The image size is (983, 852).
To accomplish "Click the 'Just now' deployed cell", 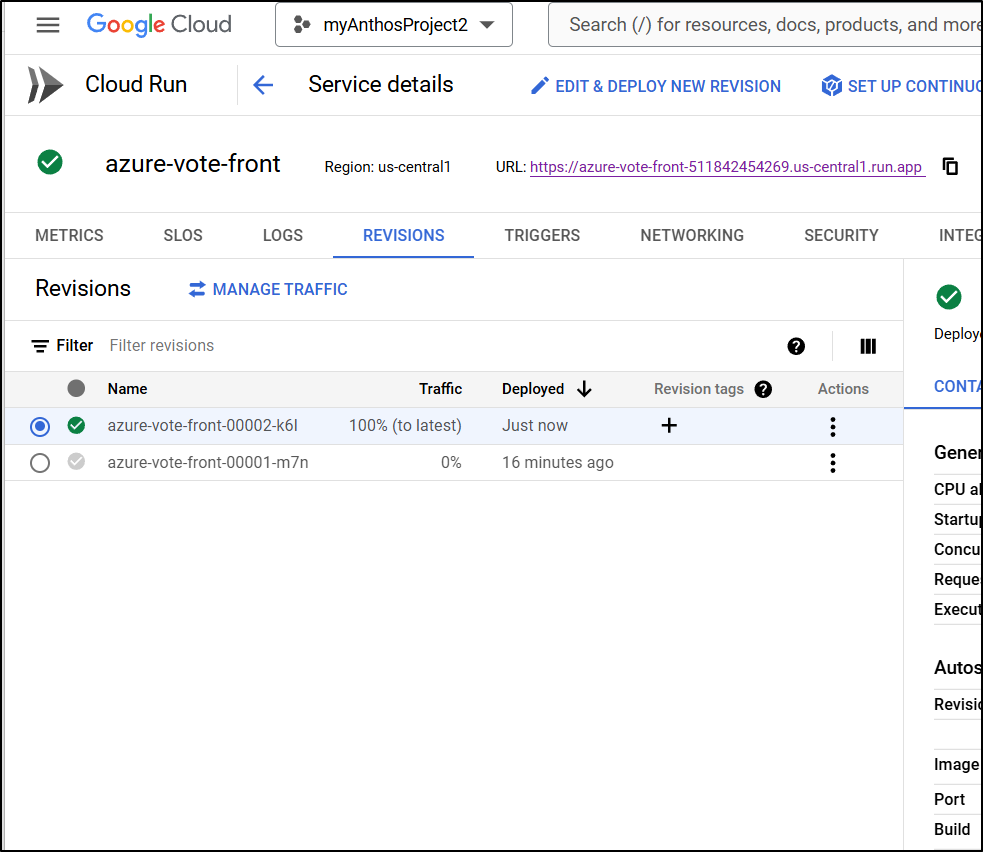I will coord(535,426).
